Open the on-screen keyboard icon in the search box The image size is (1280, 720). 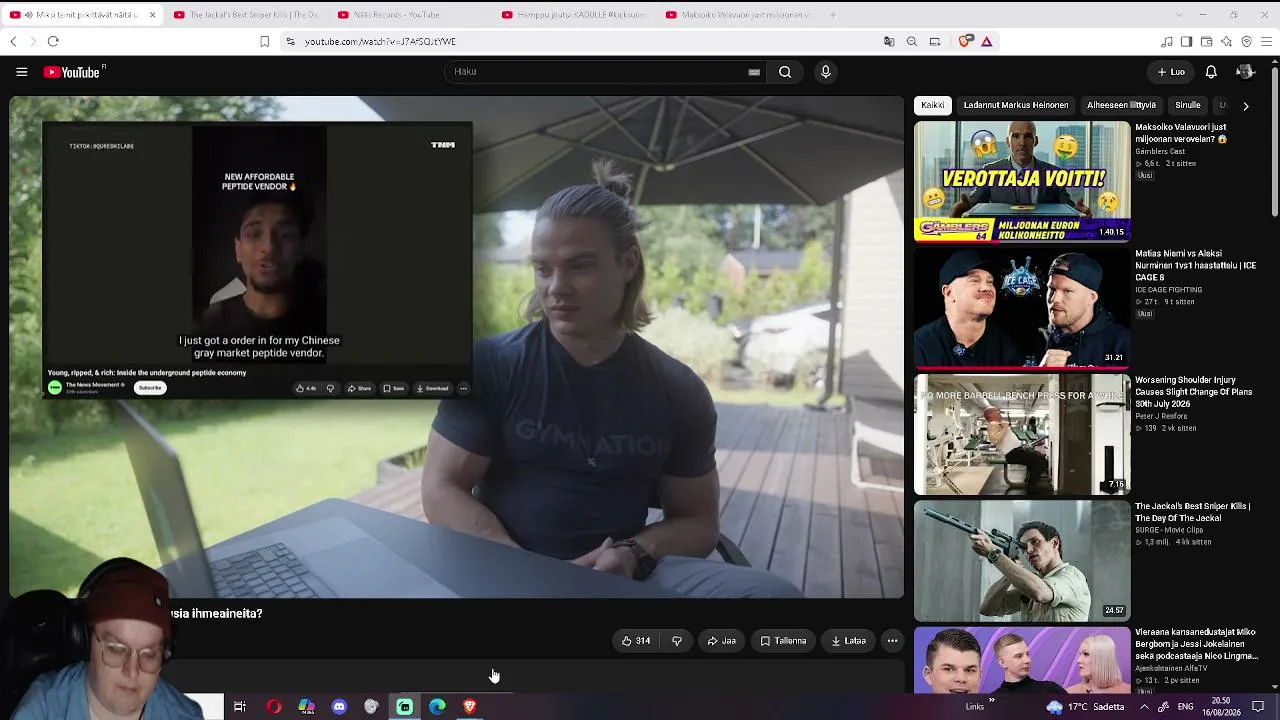pyautogui.click(x=754, y=72)
